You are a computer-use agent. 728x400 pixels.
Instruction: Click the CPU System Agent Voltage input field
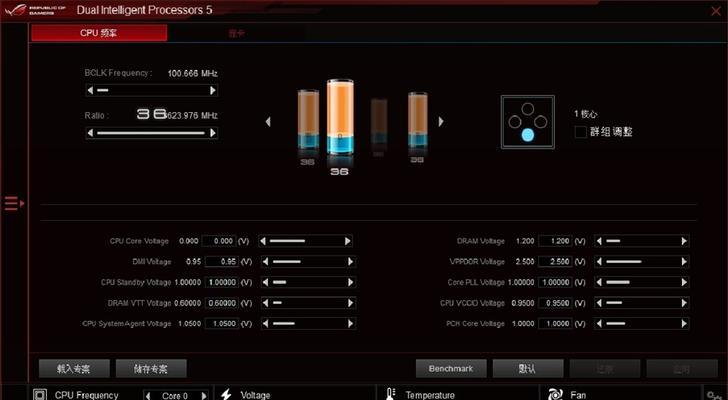[221, 323]
